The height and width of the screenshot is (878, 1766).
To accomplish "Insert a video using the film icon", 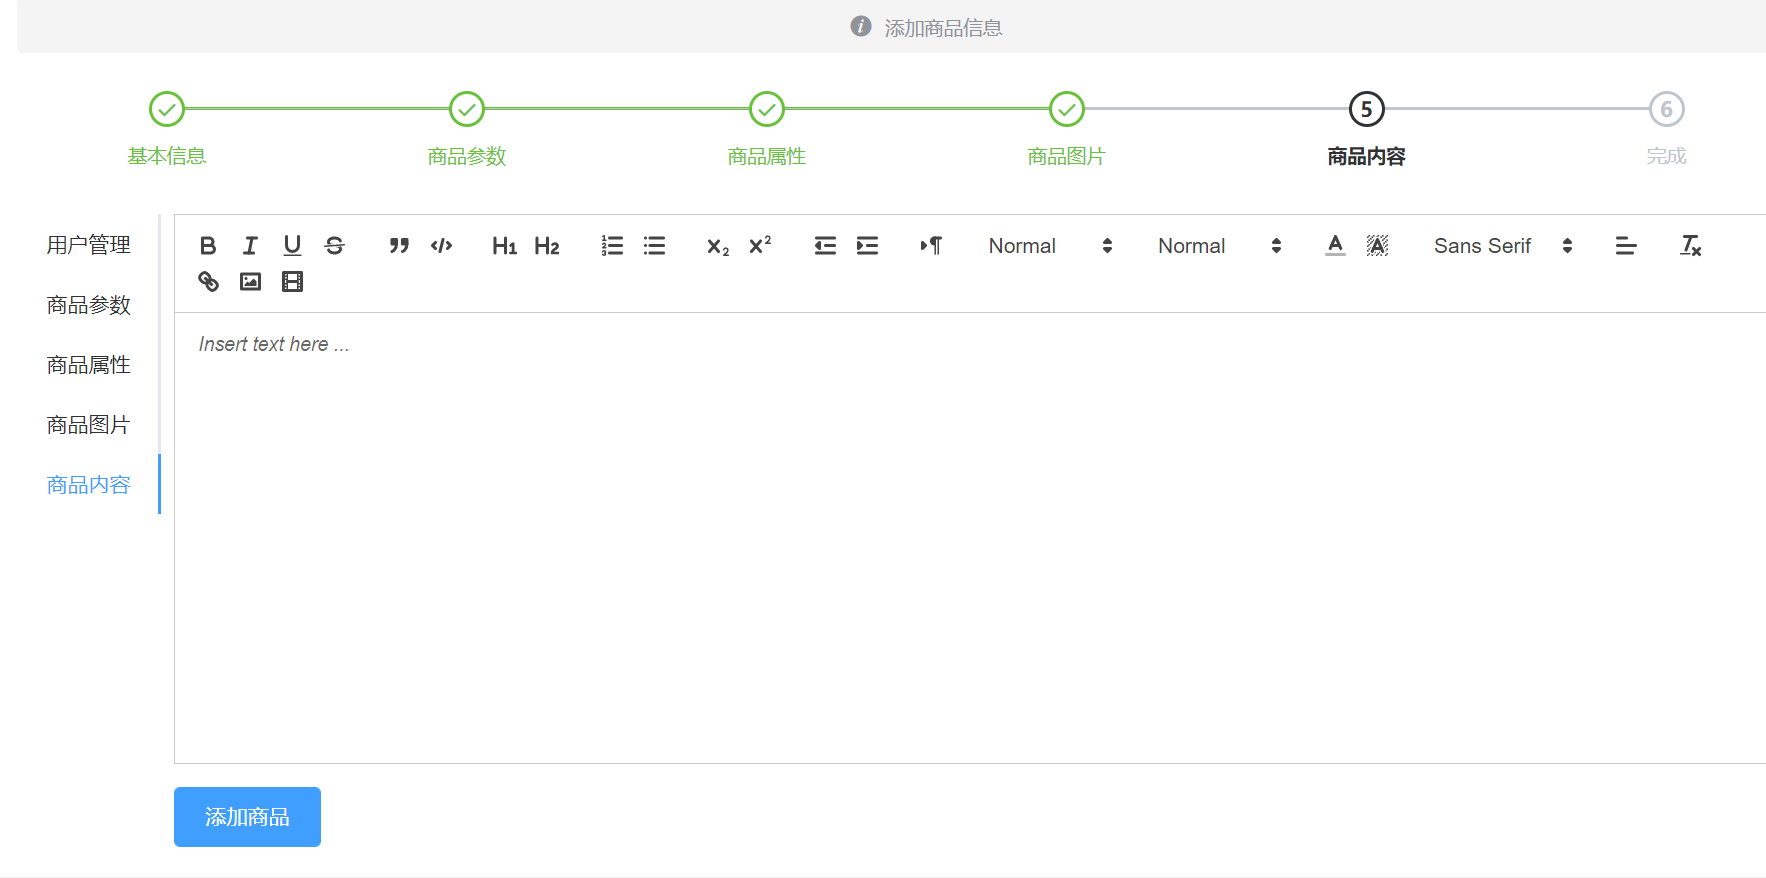I will (x=292, y=282).
